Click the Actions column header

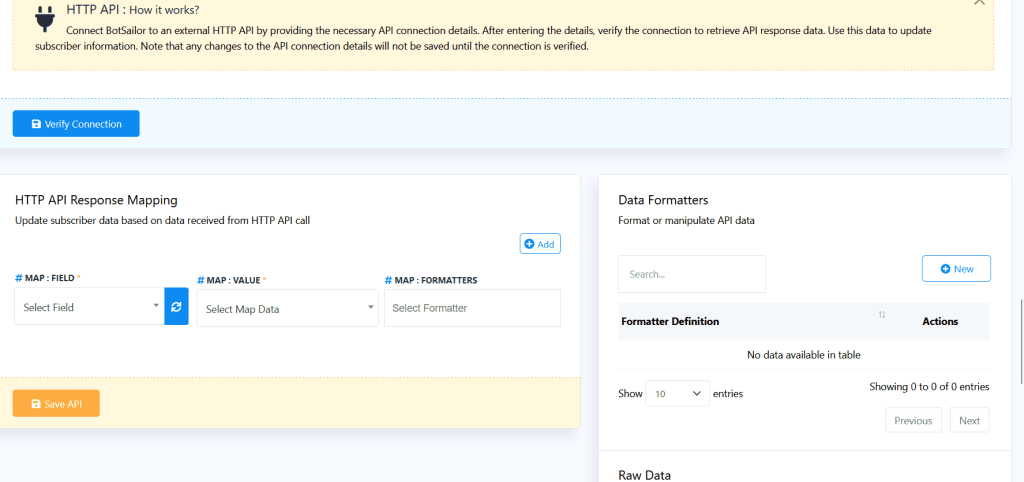(939, 321)
